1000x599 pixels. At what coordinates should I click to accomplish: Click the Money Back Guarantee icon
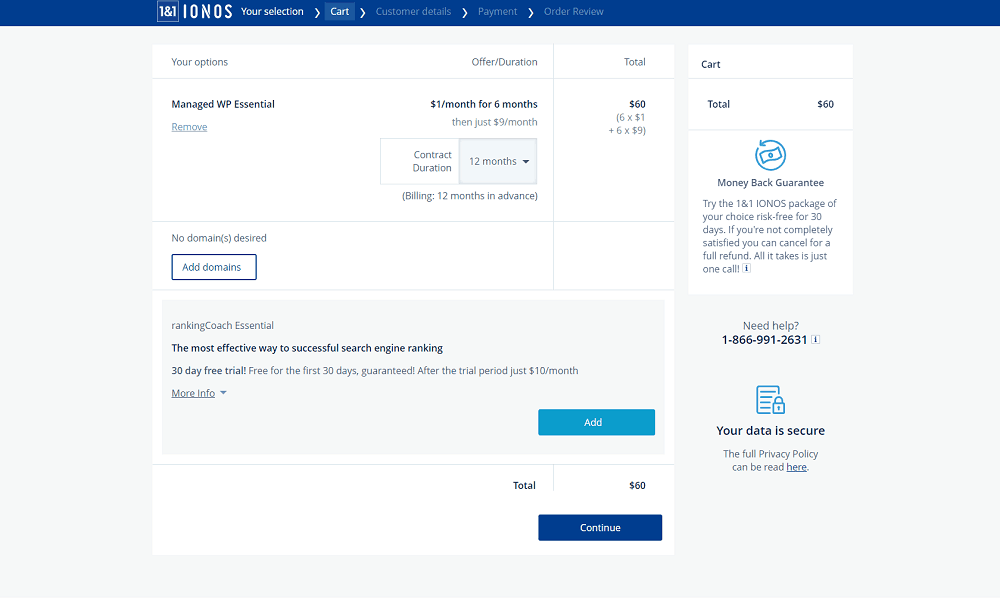pyautogui.click(x=770, y=155)
